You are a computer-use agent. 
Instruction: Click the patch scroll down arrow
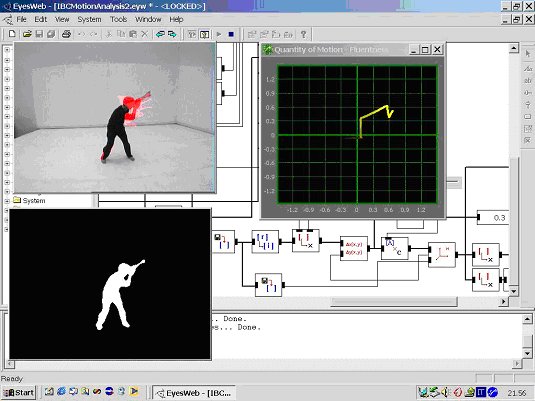coord(514,291)
